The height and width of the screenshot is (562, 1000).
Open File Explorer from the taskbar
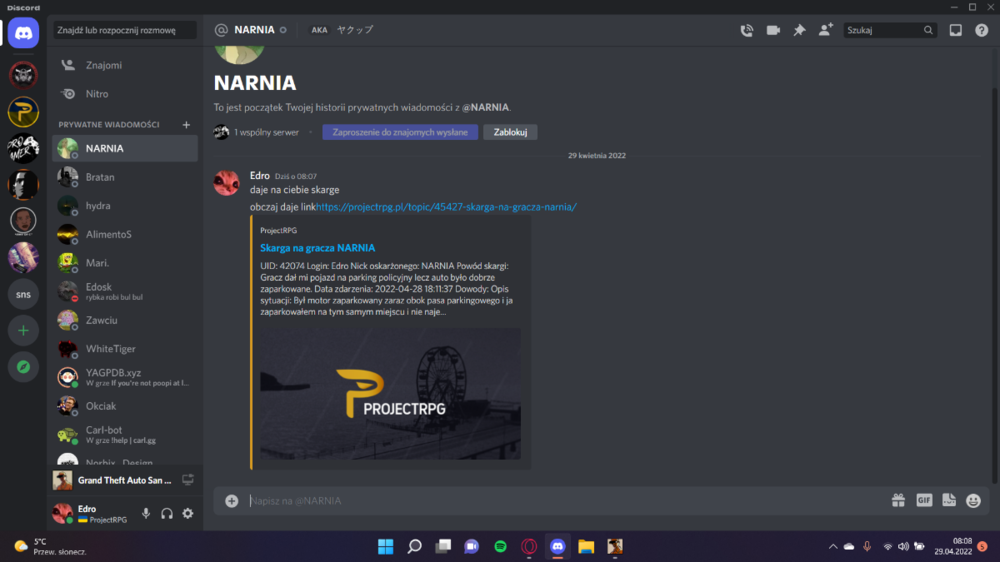tap(586, 547)
